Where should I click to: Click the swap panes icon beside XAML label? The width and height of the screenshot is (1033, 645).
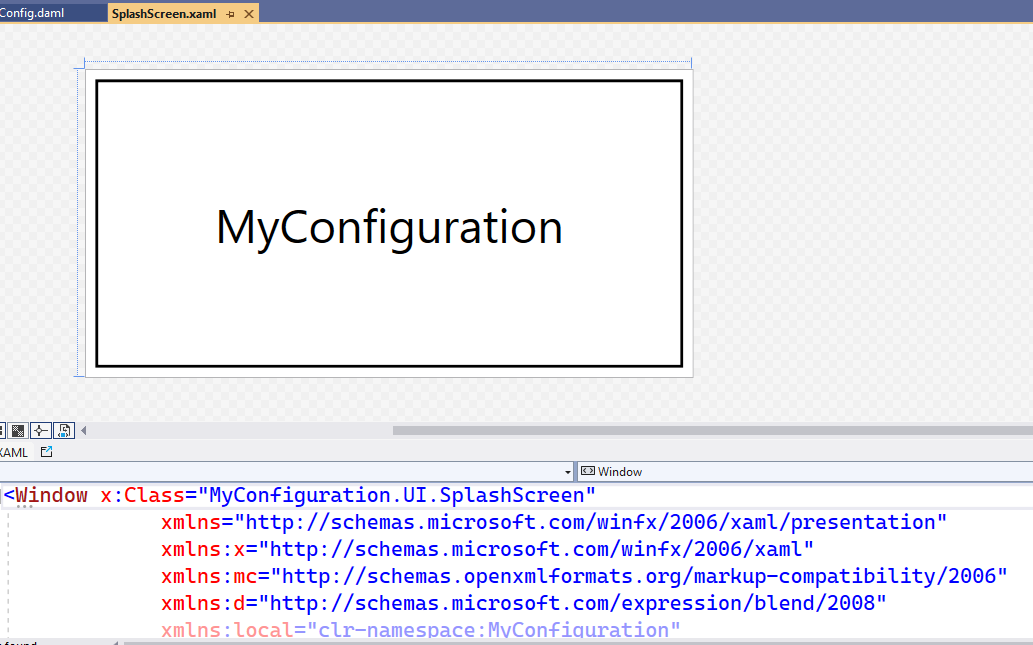45,451
